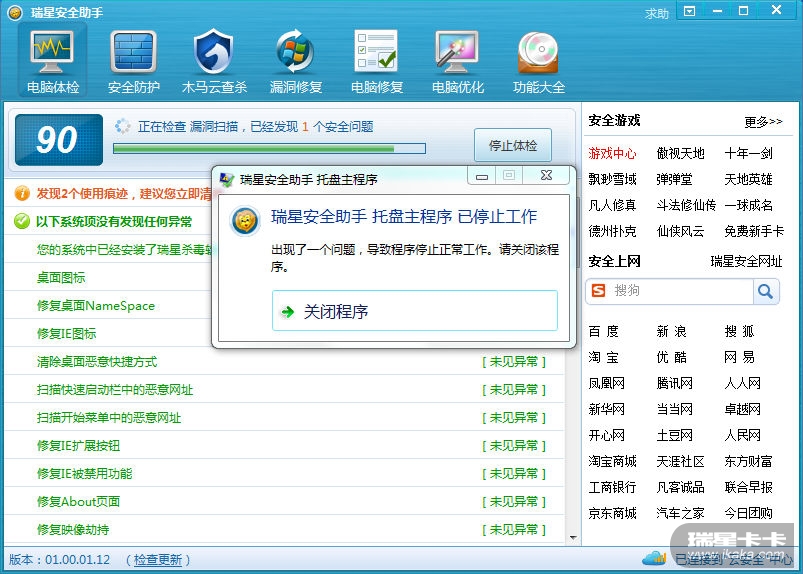803x574 pixels.
Task: Click 关闭程序 in crash dialog
Action: [x=415, y=311]
